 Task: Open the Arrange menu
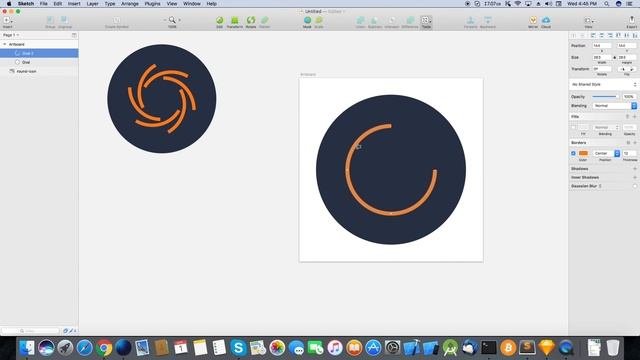point(130,4)
